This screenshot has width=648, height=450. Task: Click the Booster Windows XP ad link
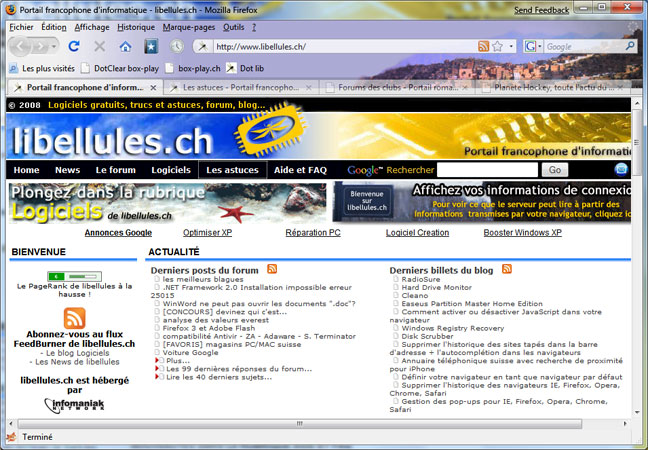522,233
